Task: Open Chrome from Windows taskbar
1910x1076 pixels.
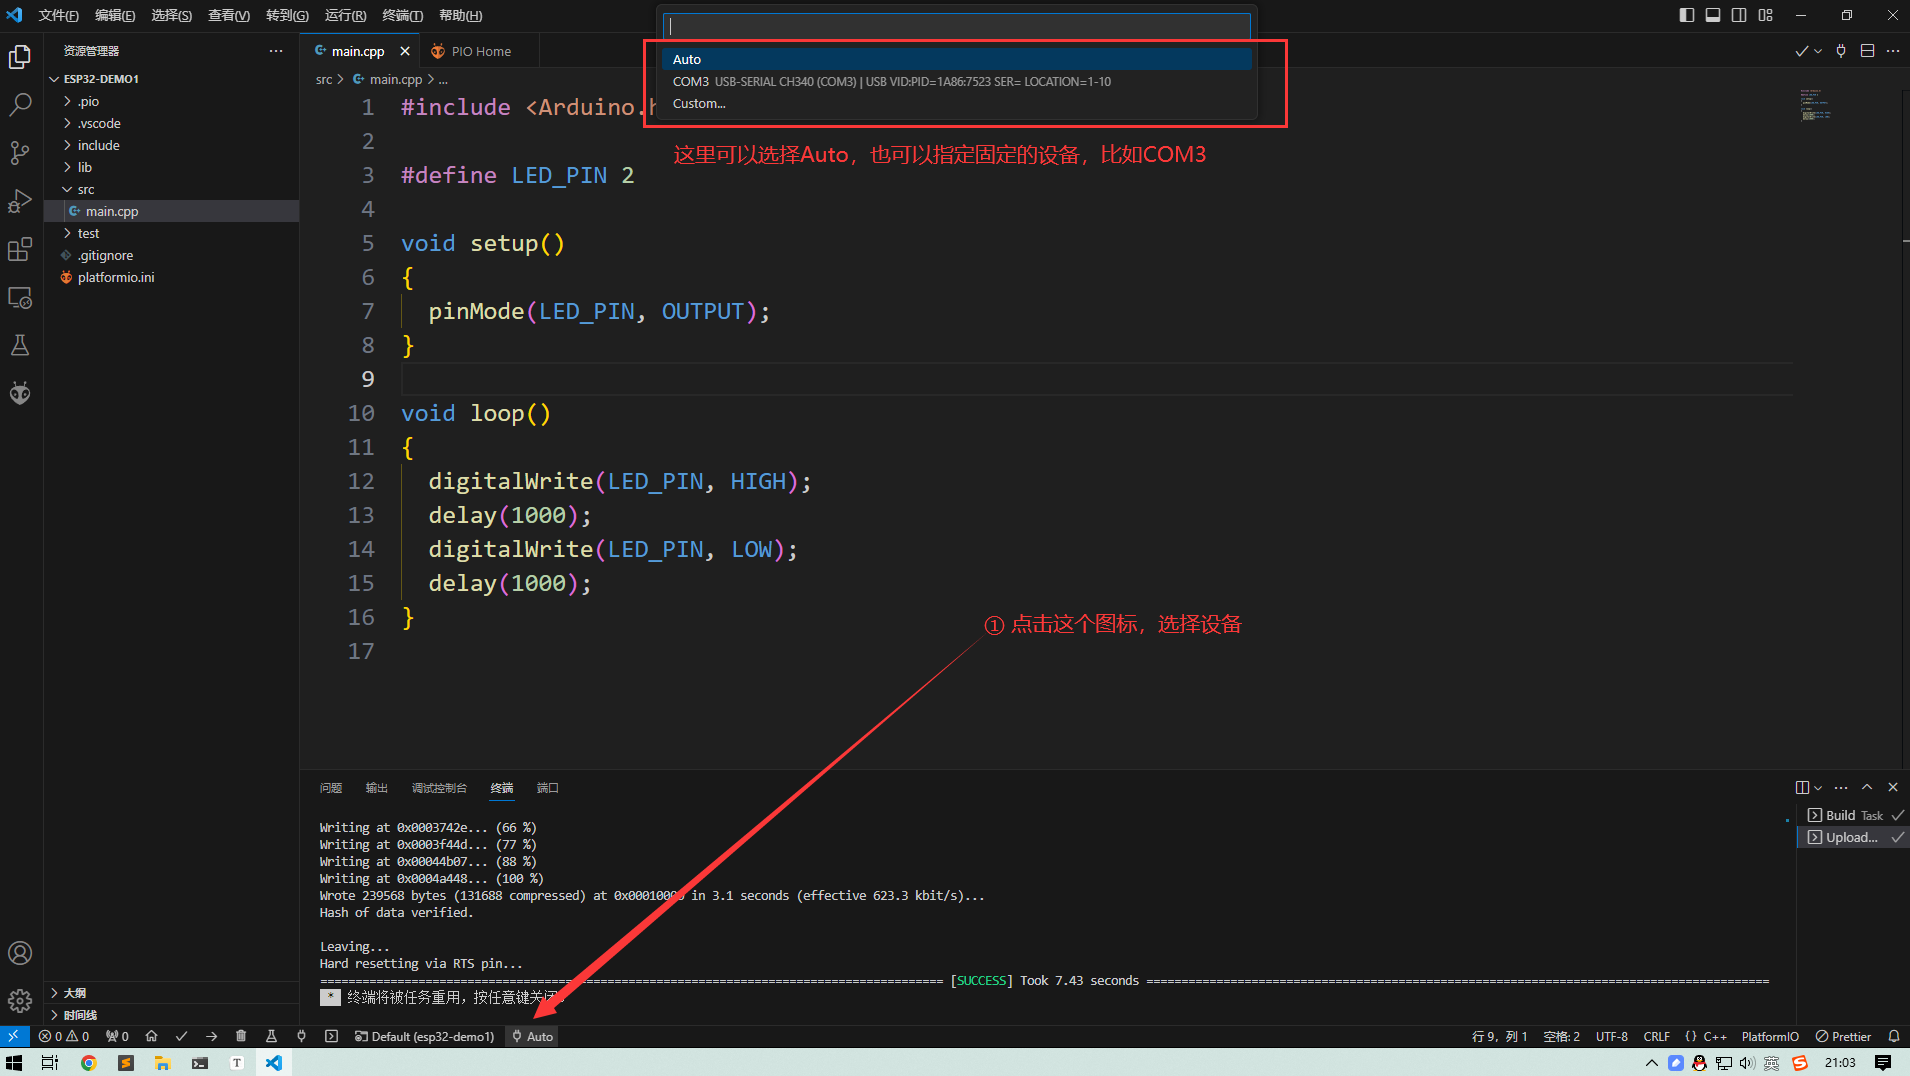Action: tap(88, 1062)
